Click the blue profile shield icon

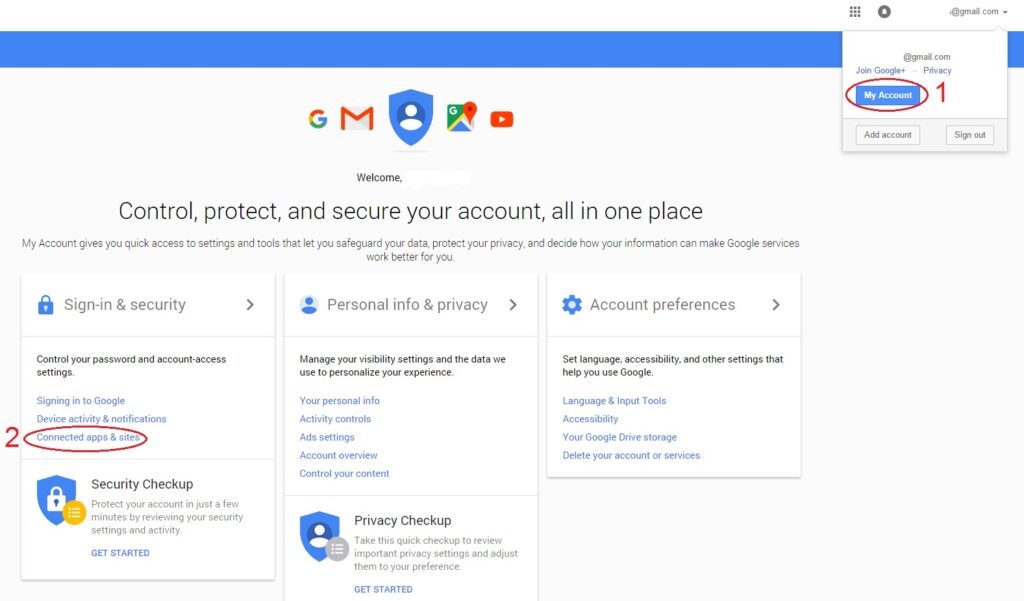[410, 118]
